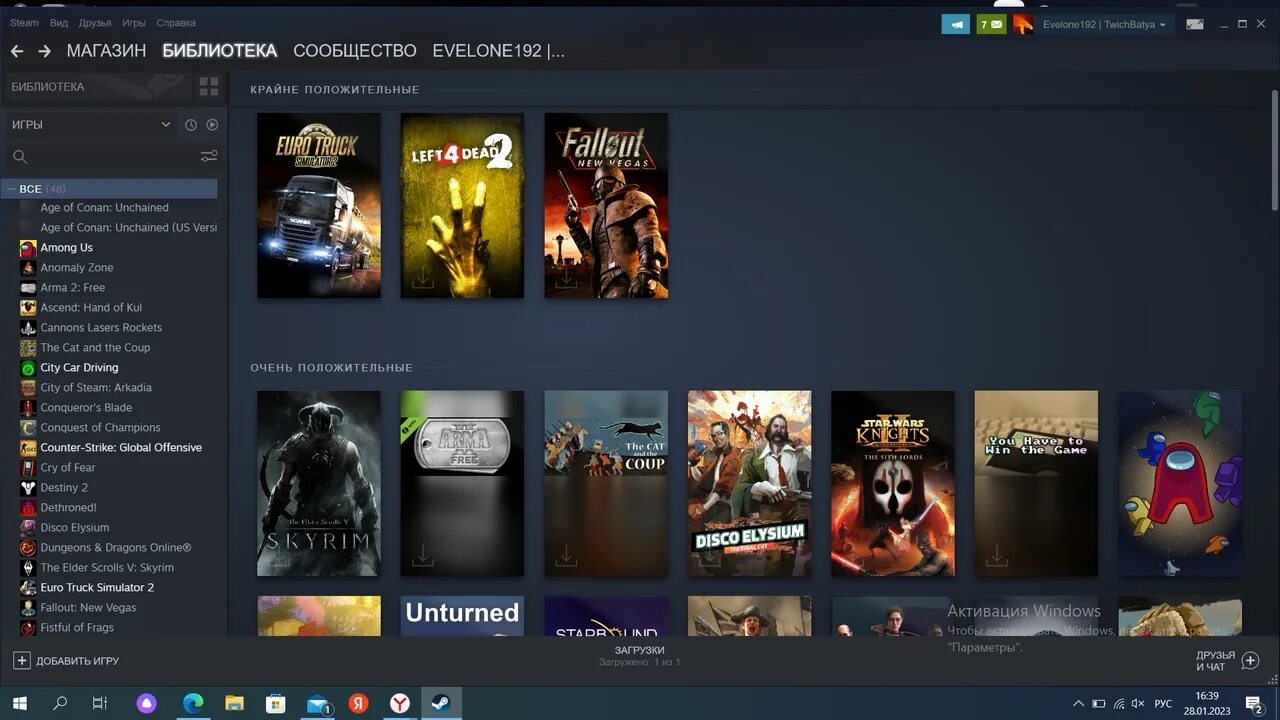Open the Steam menu
This screenshot has height=720, width=1280.
tap(24, 23)
